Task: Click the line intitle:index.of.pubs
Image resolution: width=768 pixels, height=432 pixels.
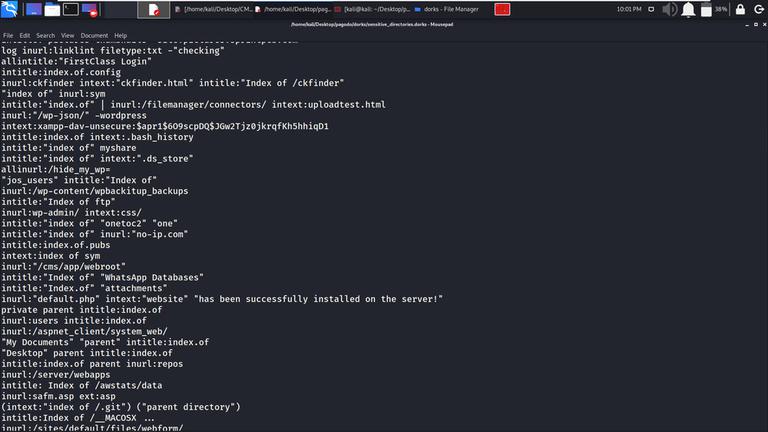Action: point(55,245)
